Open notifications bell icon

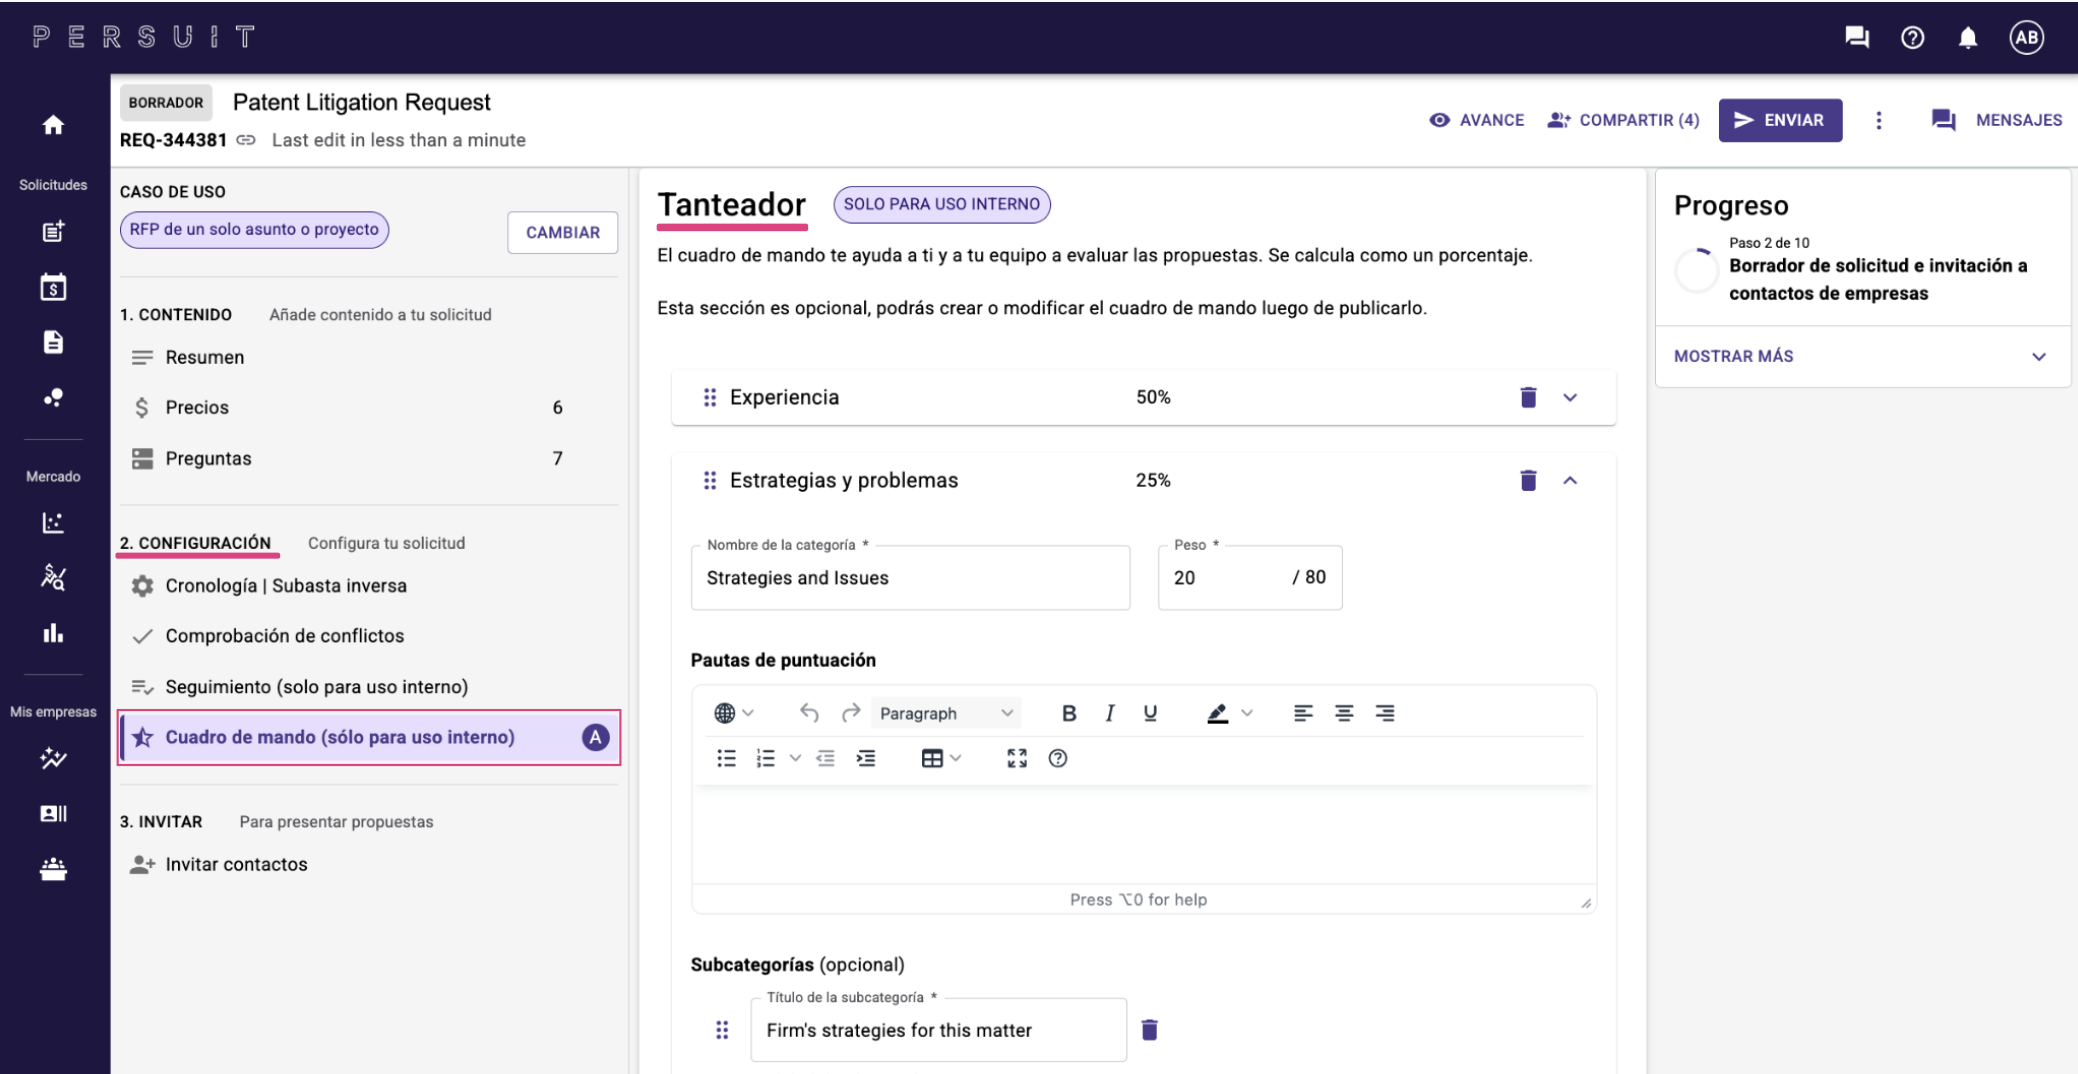pyautogui.click(x=1968, y=37)
